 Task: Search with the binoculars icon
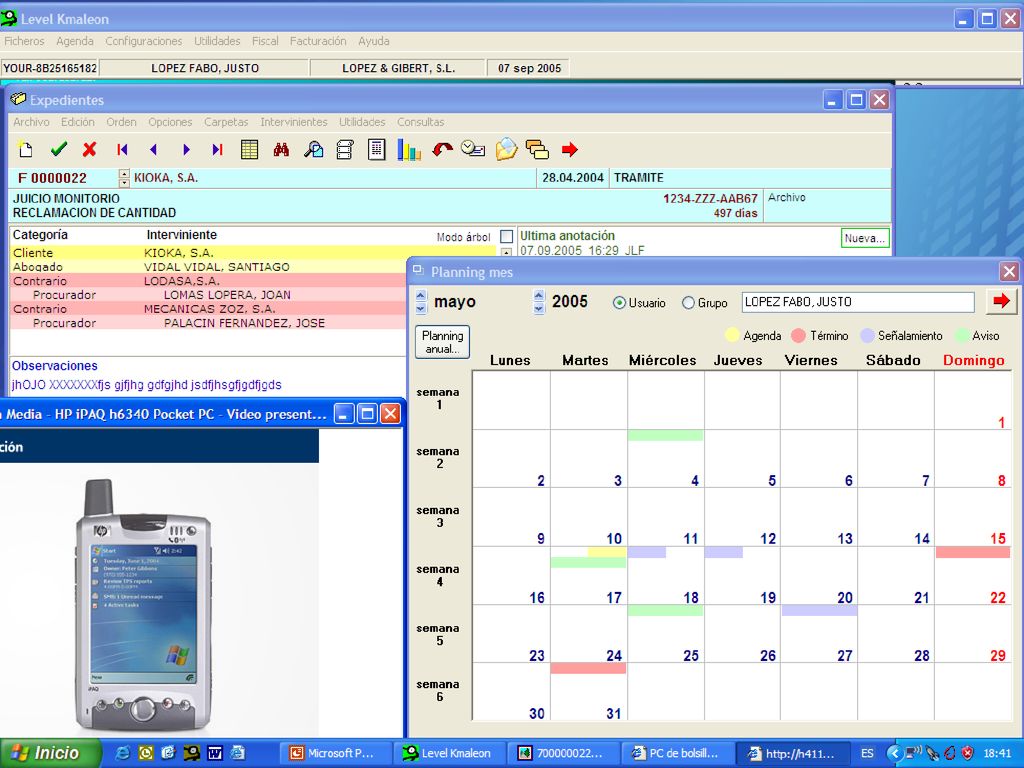pyautogui.click(x=281, y=150)
